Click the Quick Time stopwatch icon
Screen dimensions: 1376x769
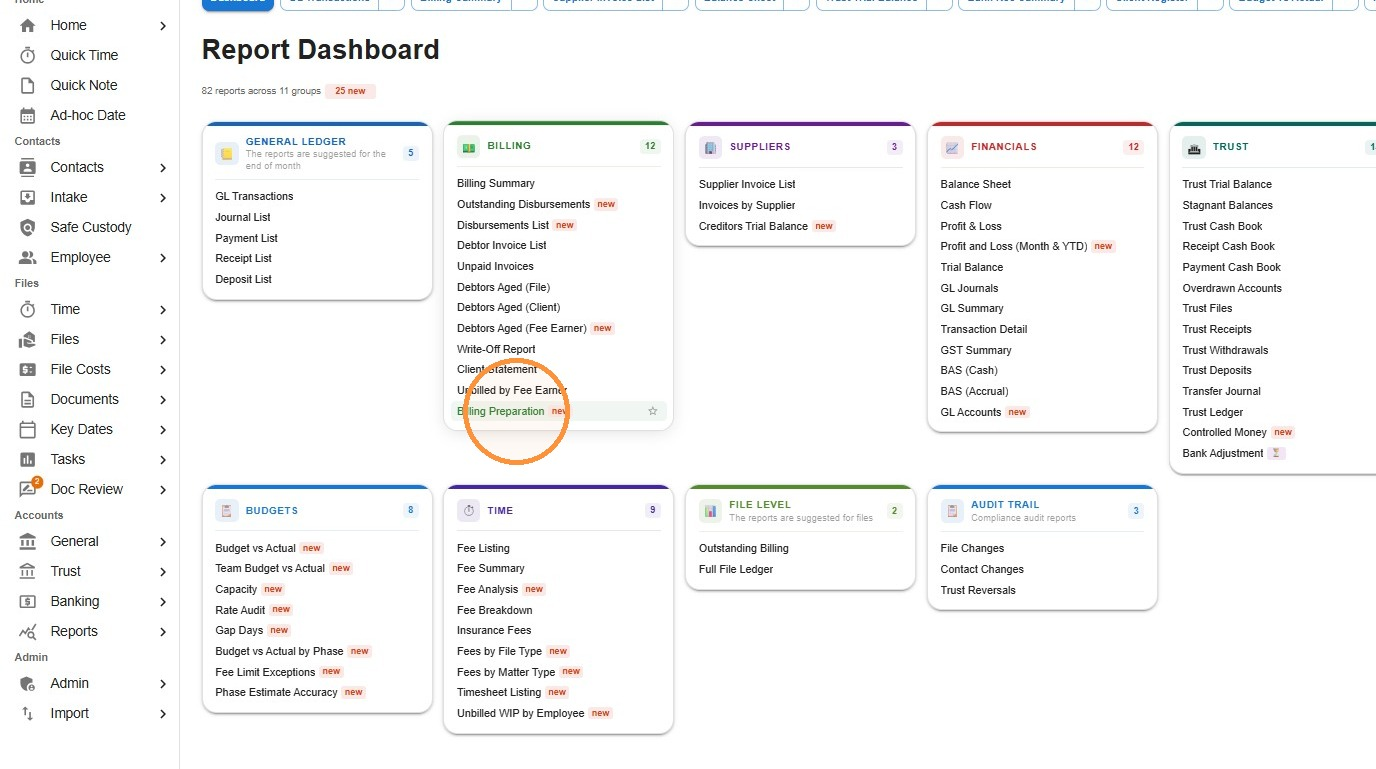point(28,55)
